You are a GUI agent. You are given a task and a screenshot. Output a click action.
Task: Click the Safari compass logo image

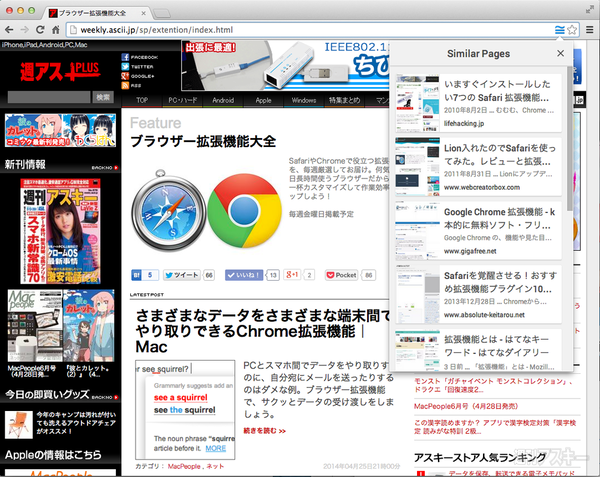(169, 210)
